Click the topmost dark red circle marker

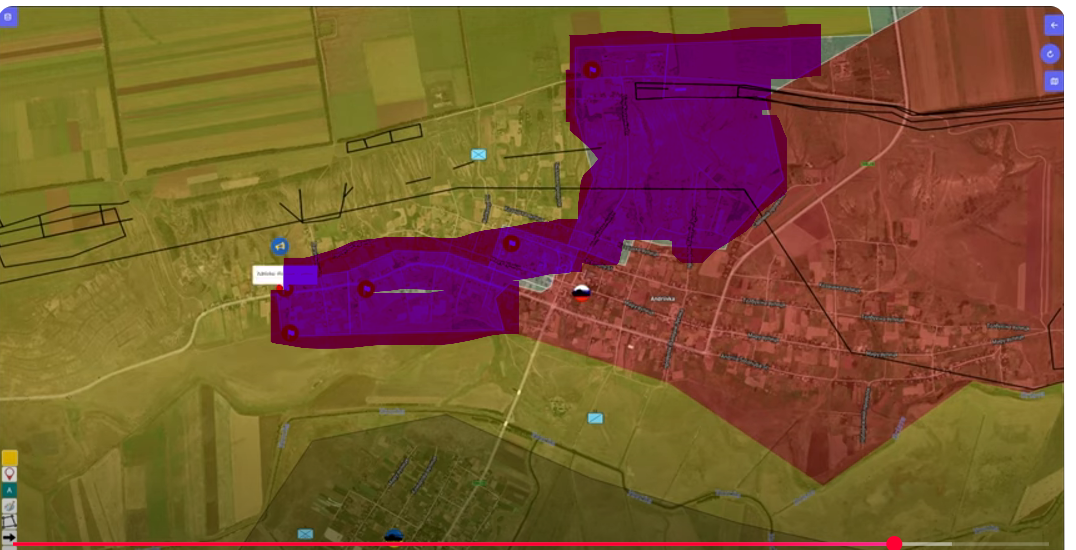pyautogui.click(x=592, y=70)
